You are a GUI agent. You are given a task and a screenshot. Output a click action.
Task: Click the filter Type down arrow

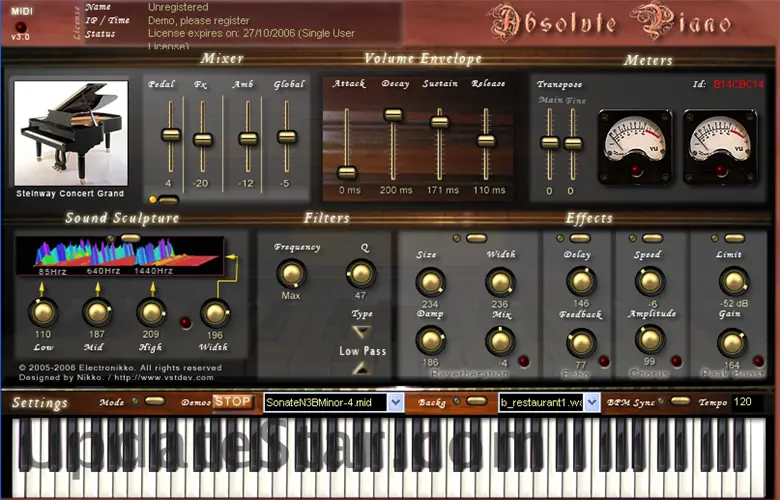click(361, 333)
